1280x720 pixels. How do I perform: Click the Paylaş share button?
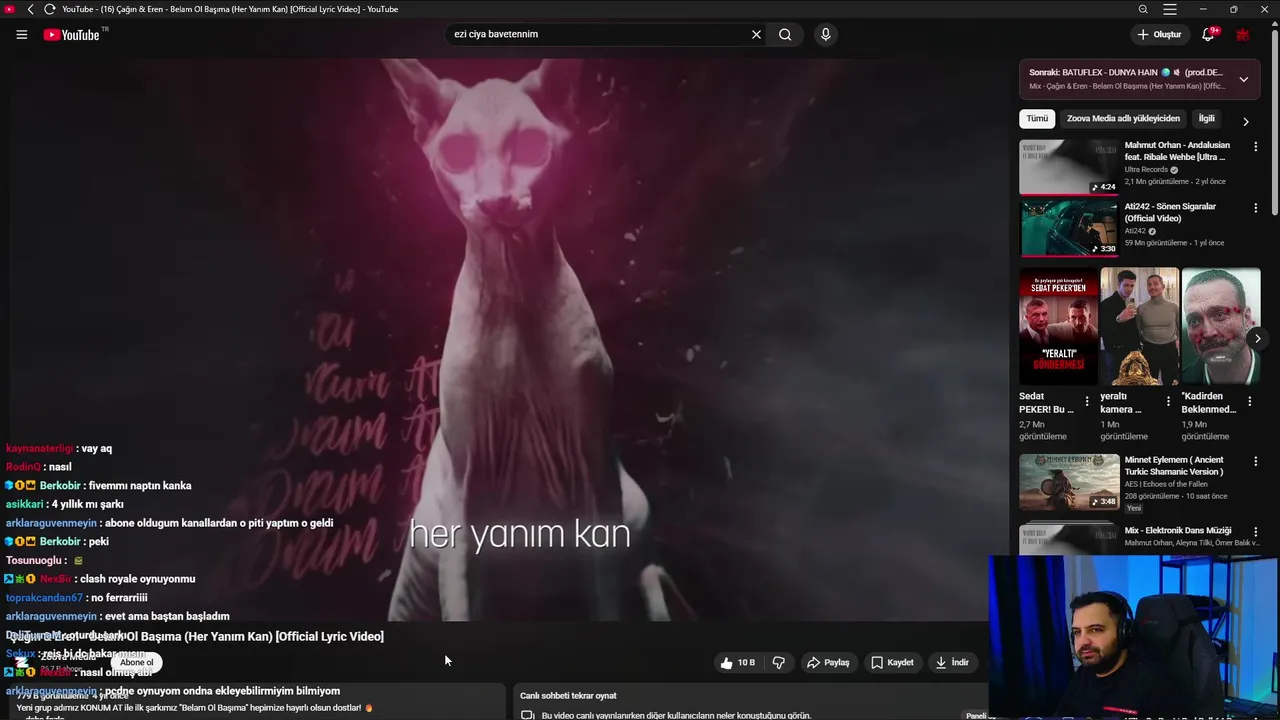[828, 662]
